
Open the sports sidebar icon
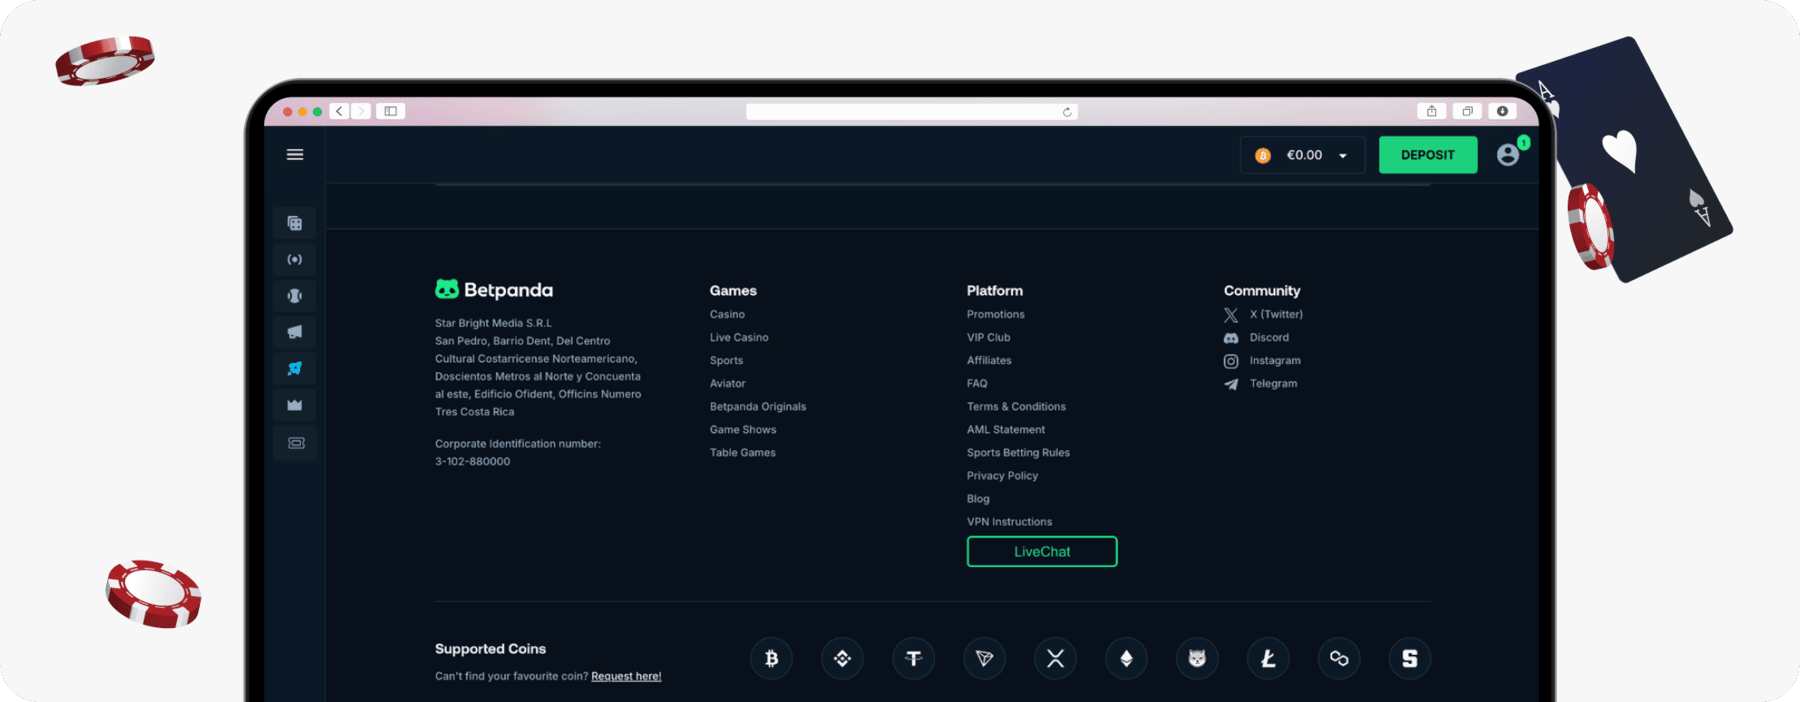(295, 296)
